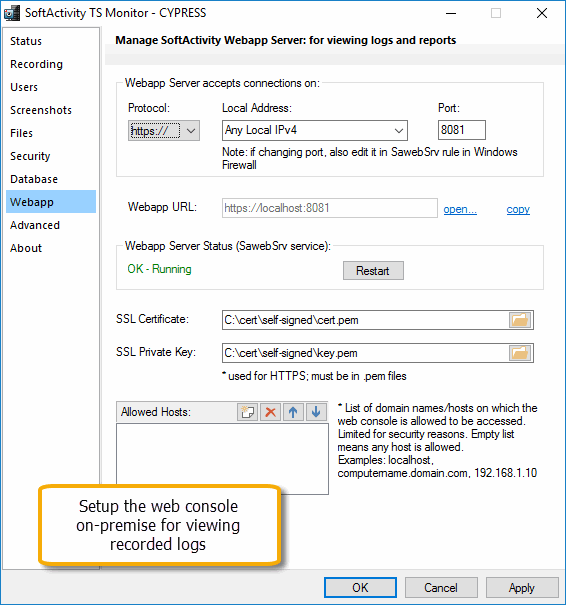
Task: Select the Recording section in sidebar
Action: pos(36,64)
